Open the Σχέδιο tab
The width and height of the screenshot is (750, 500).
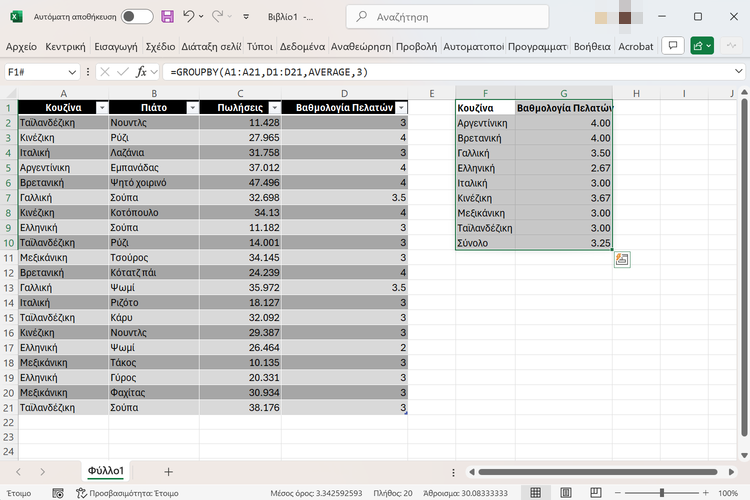[x=160, y=46]
